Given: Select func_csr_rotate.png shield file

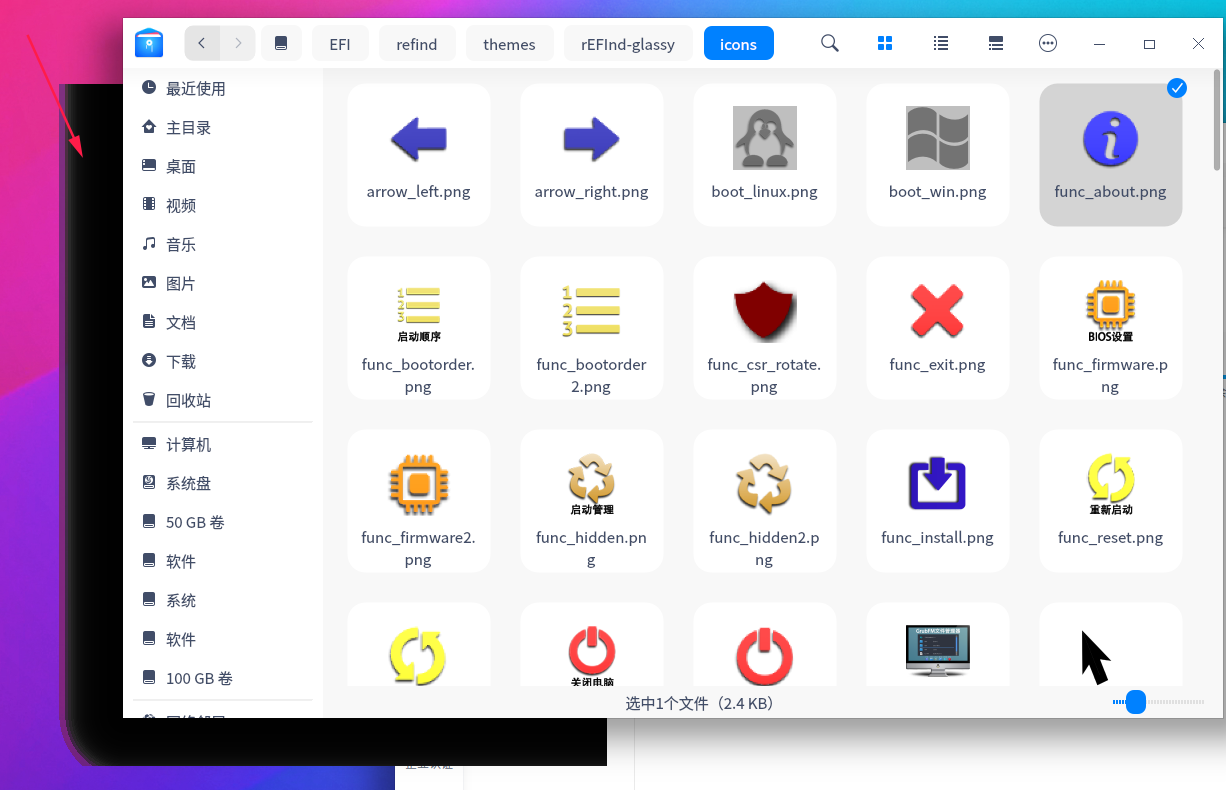Looking at the screenshot, I should coord(764,328).
